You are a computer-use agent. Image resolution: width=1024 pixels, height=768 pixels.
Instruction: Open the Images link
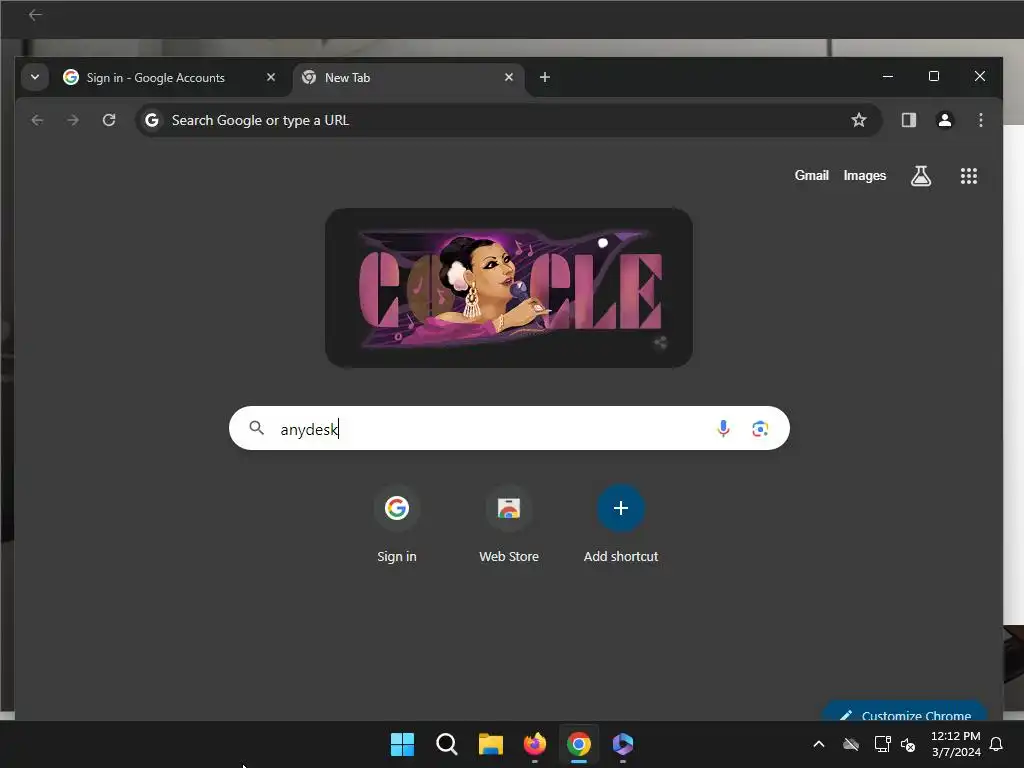point(865,176)
